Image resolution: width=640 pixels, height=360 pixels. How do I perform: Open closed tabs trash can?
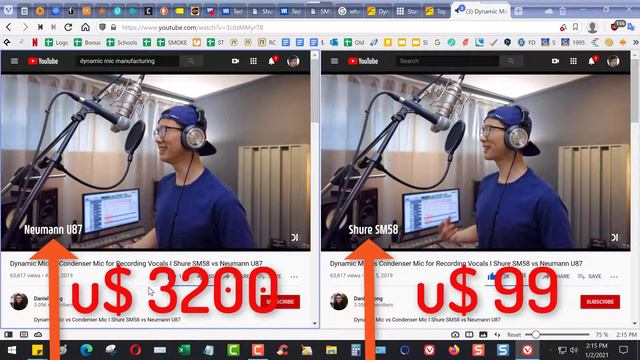tap(563, 11)
